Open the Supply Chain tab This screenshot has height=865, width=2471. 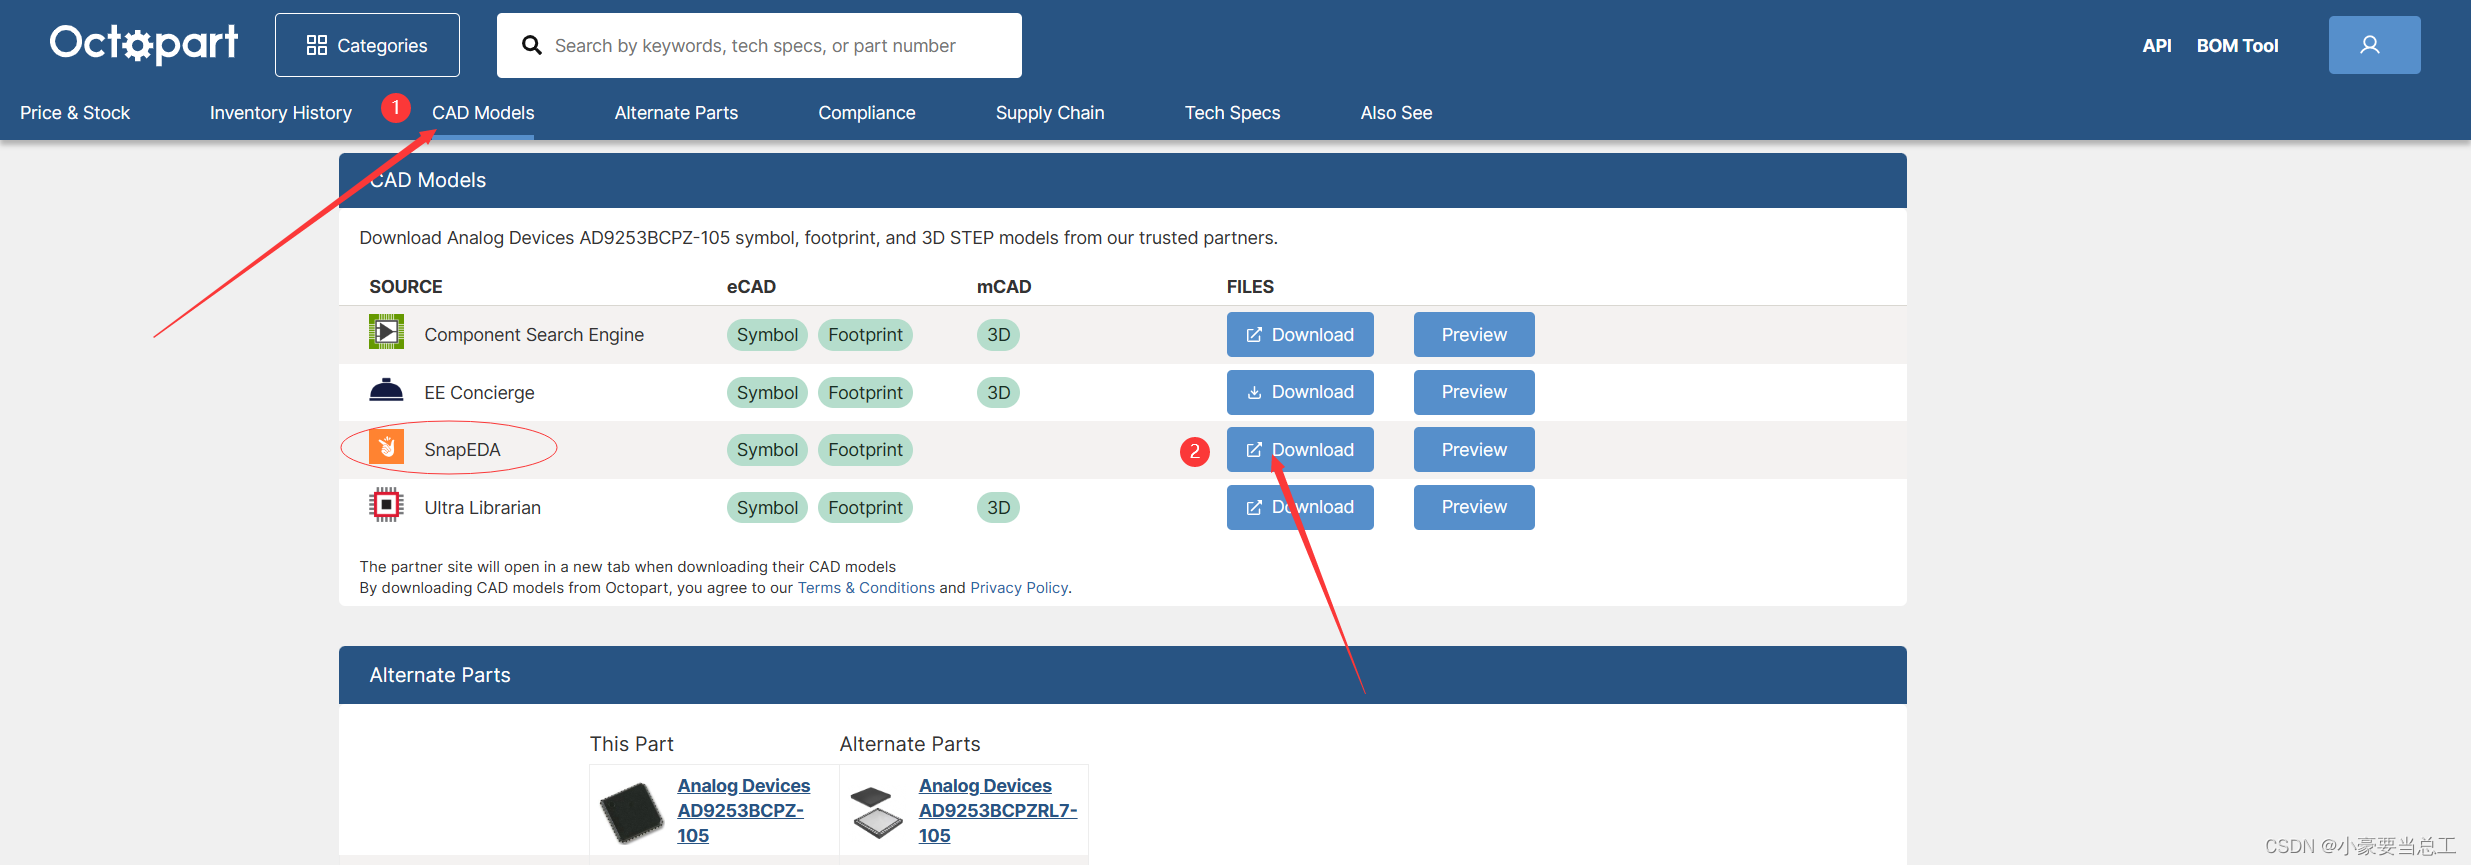[x=1050, y=113]
